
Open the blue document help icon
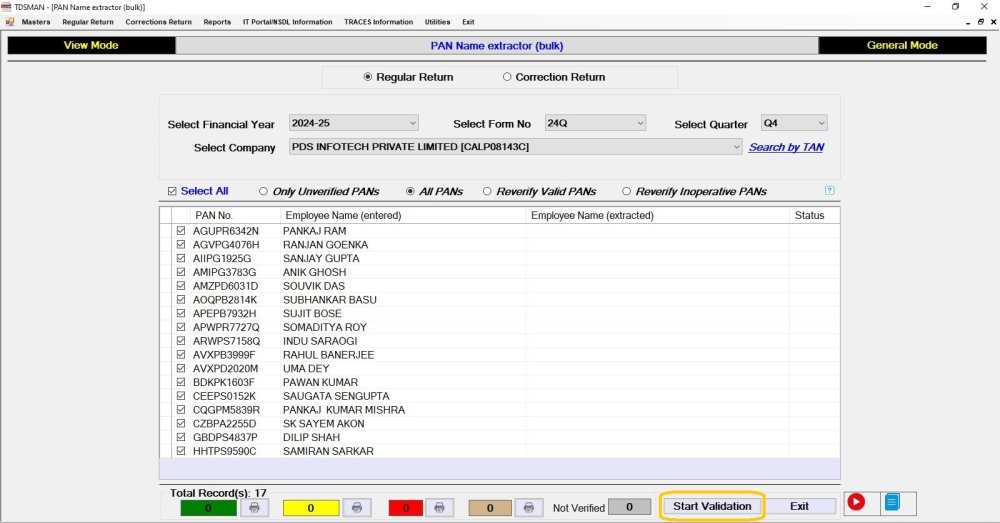click(892, 503)
